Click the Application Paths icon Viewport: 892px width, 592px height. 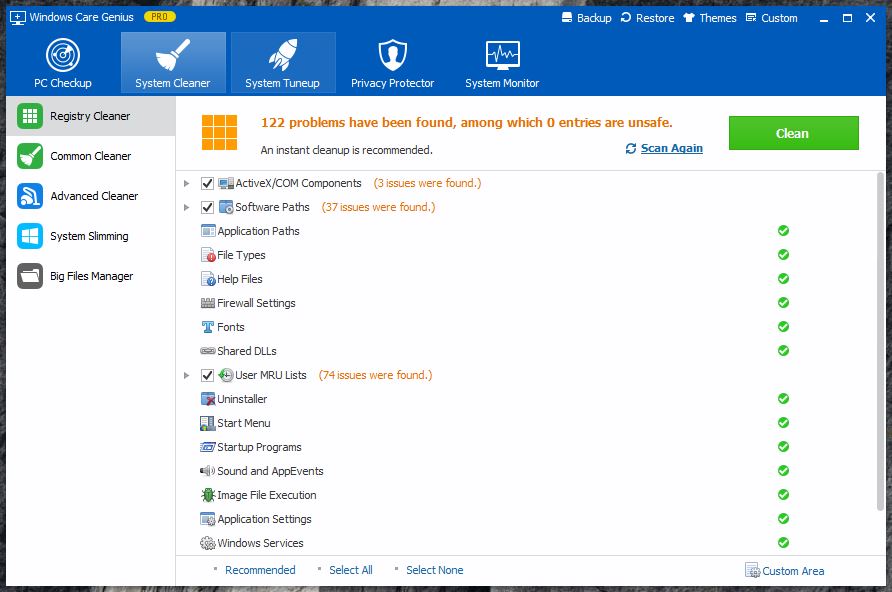pyautogui.click(x=208, y=231)
